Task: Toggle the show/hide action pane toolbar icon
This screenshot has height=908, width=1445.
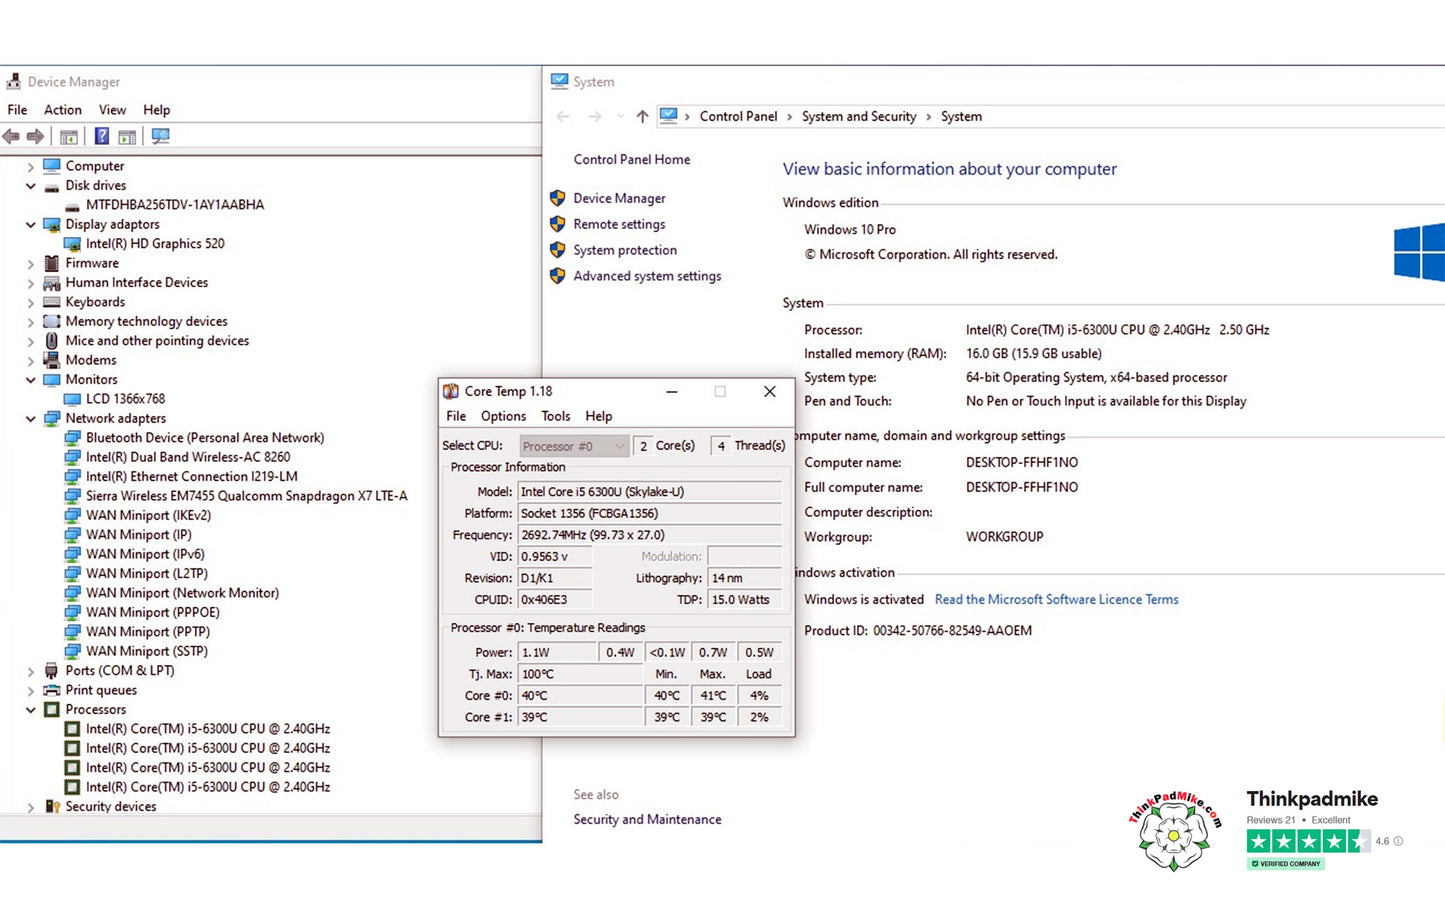Action: point(127,137)
